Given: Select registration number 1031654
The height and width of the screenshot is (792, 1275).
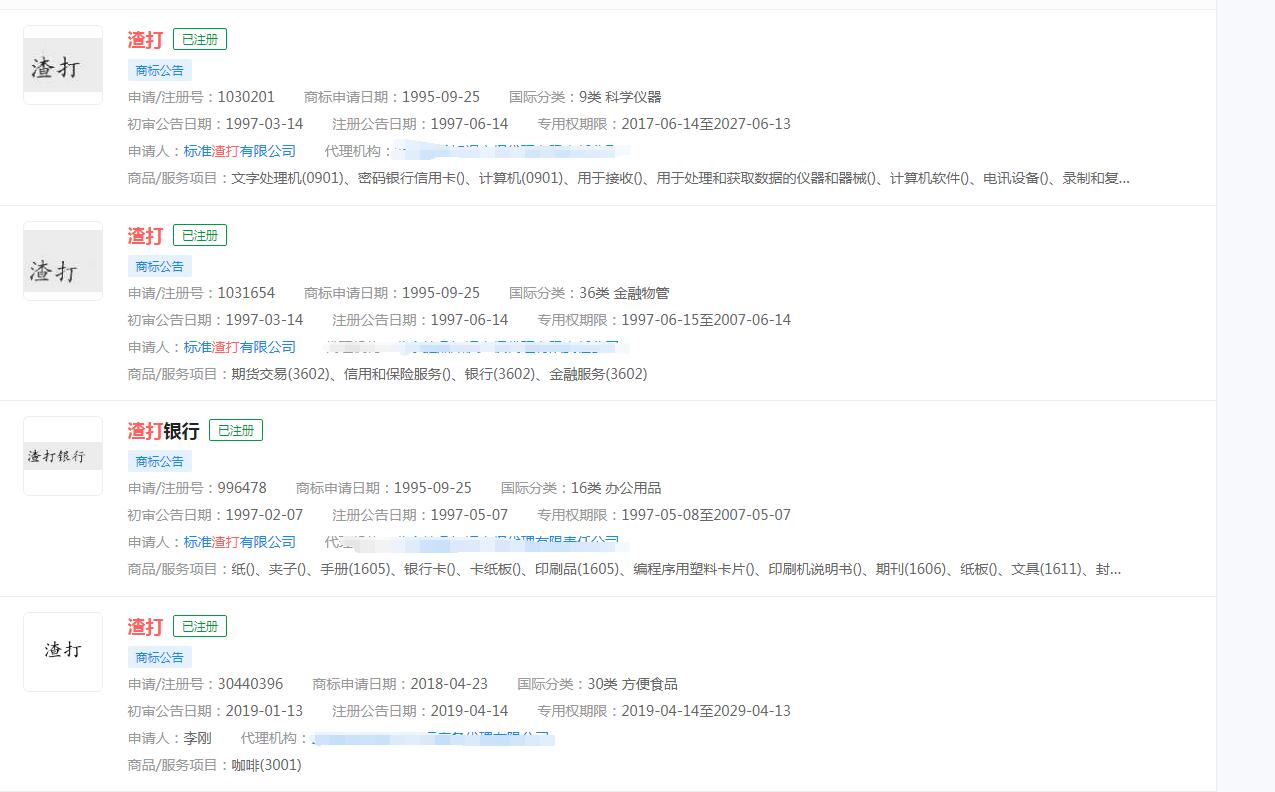Looking at the screenshot, I should [246, 293].
